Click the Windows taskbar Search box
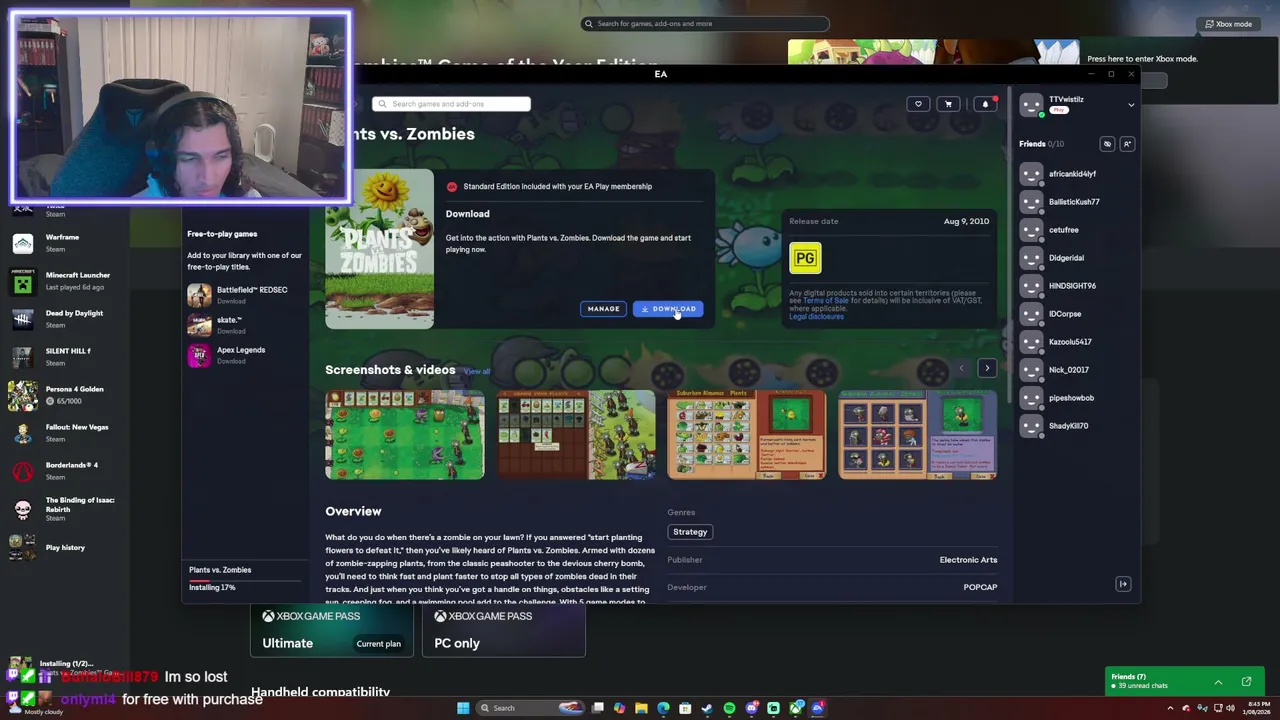Screen dimensions: 1280x720 [x=530, y=708]
